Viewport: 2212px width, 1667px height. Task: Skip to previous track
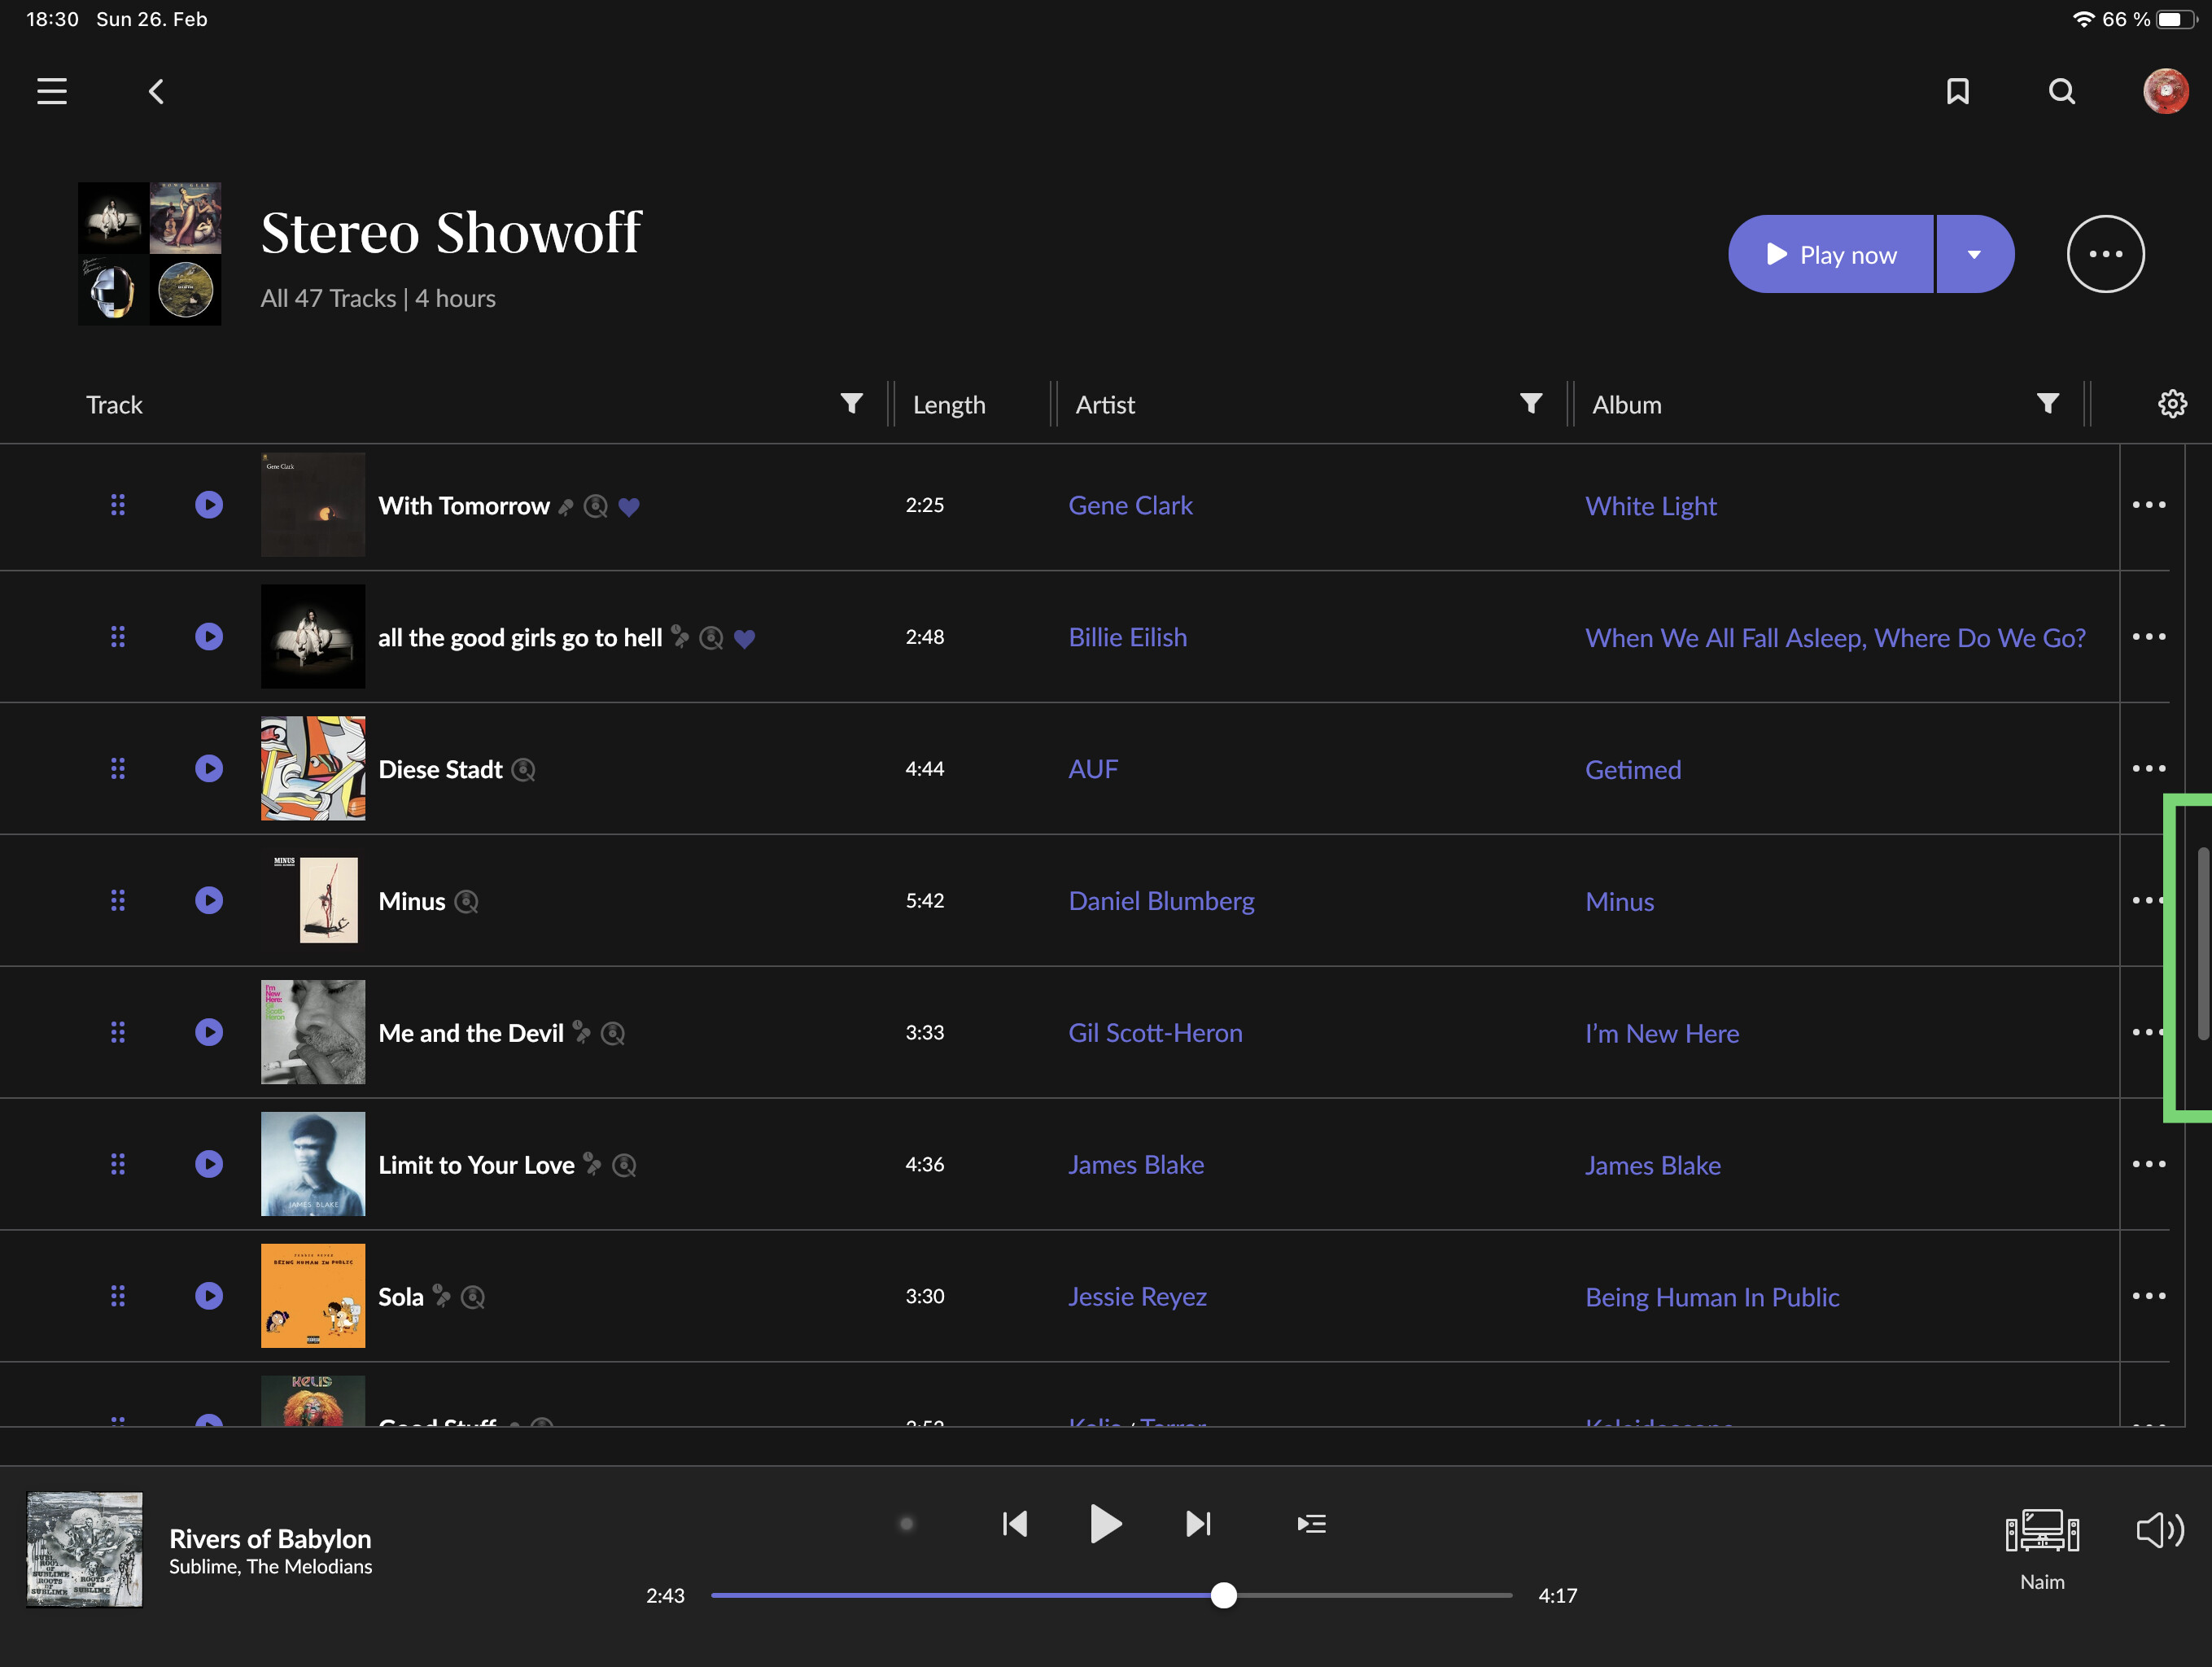[x=1014, y=1524]
